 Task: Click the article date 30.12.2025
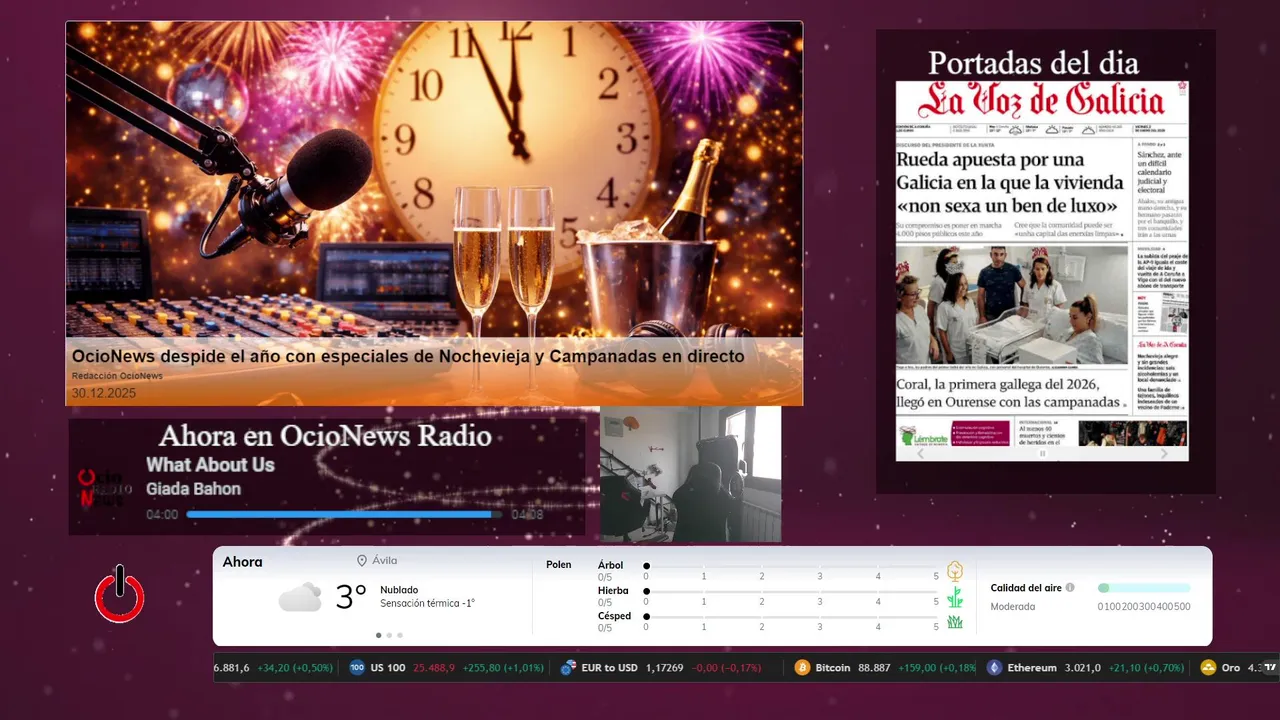coord(104,393)
